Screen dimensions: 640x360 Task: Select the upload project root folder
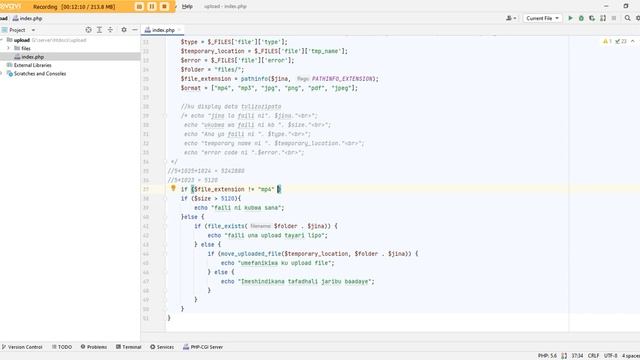[x=70, y=40]
